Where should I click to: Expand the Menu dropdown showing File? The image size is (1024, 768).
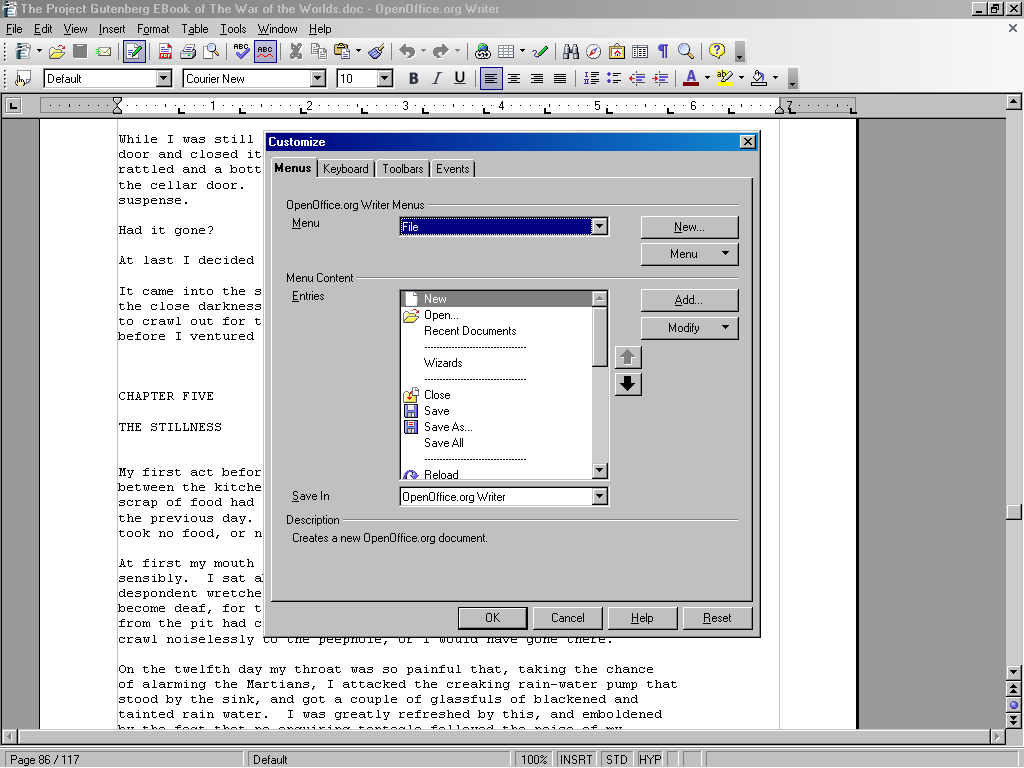click(x=599, y=227)
